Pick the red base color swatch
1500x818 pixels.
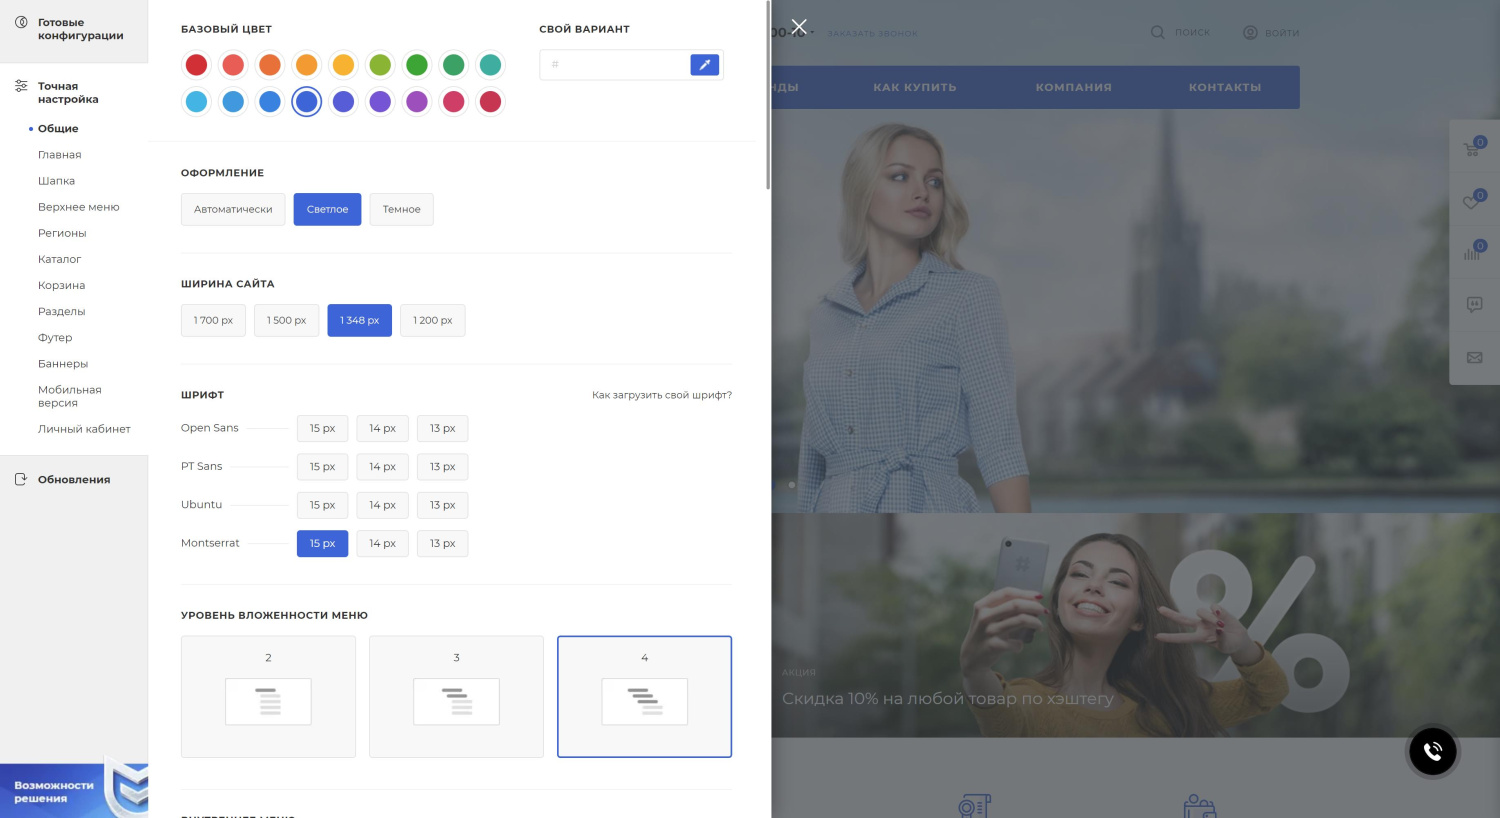tap(197, 65)
